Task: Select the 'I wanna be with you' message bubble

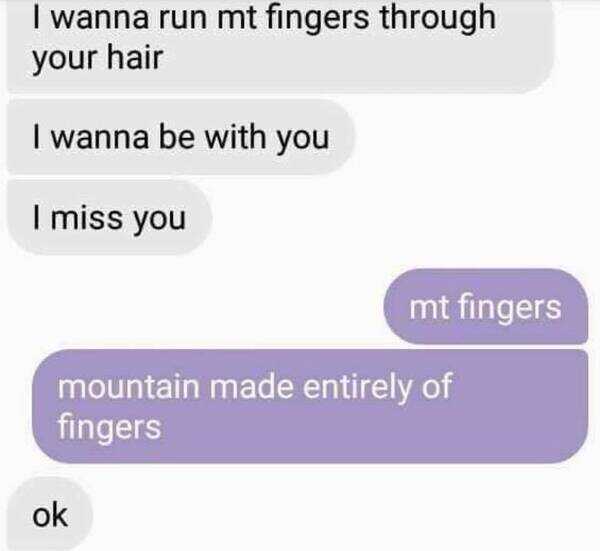Action: (x=181, y=137)
